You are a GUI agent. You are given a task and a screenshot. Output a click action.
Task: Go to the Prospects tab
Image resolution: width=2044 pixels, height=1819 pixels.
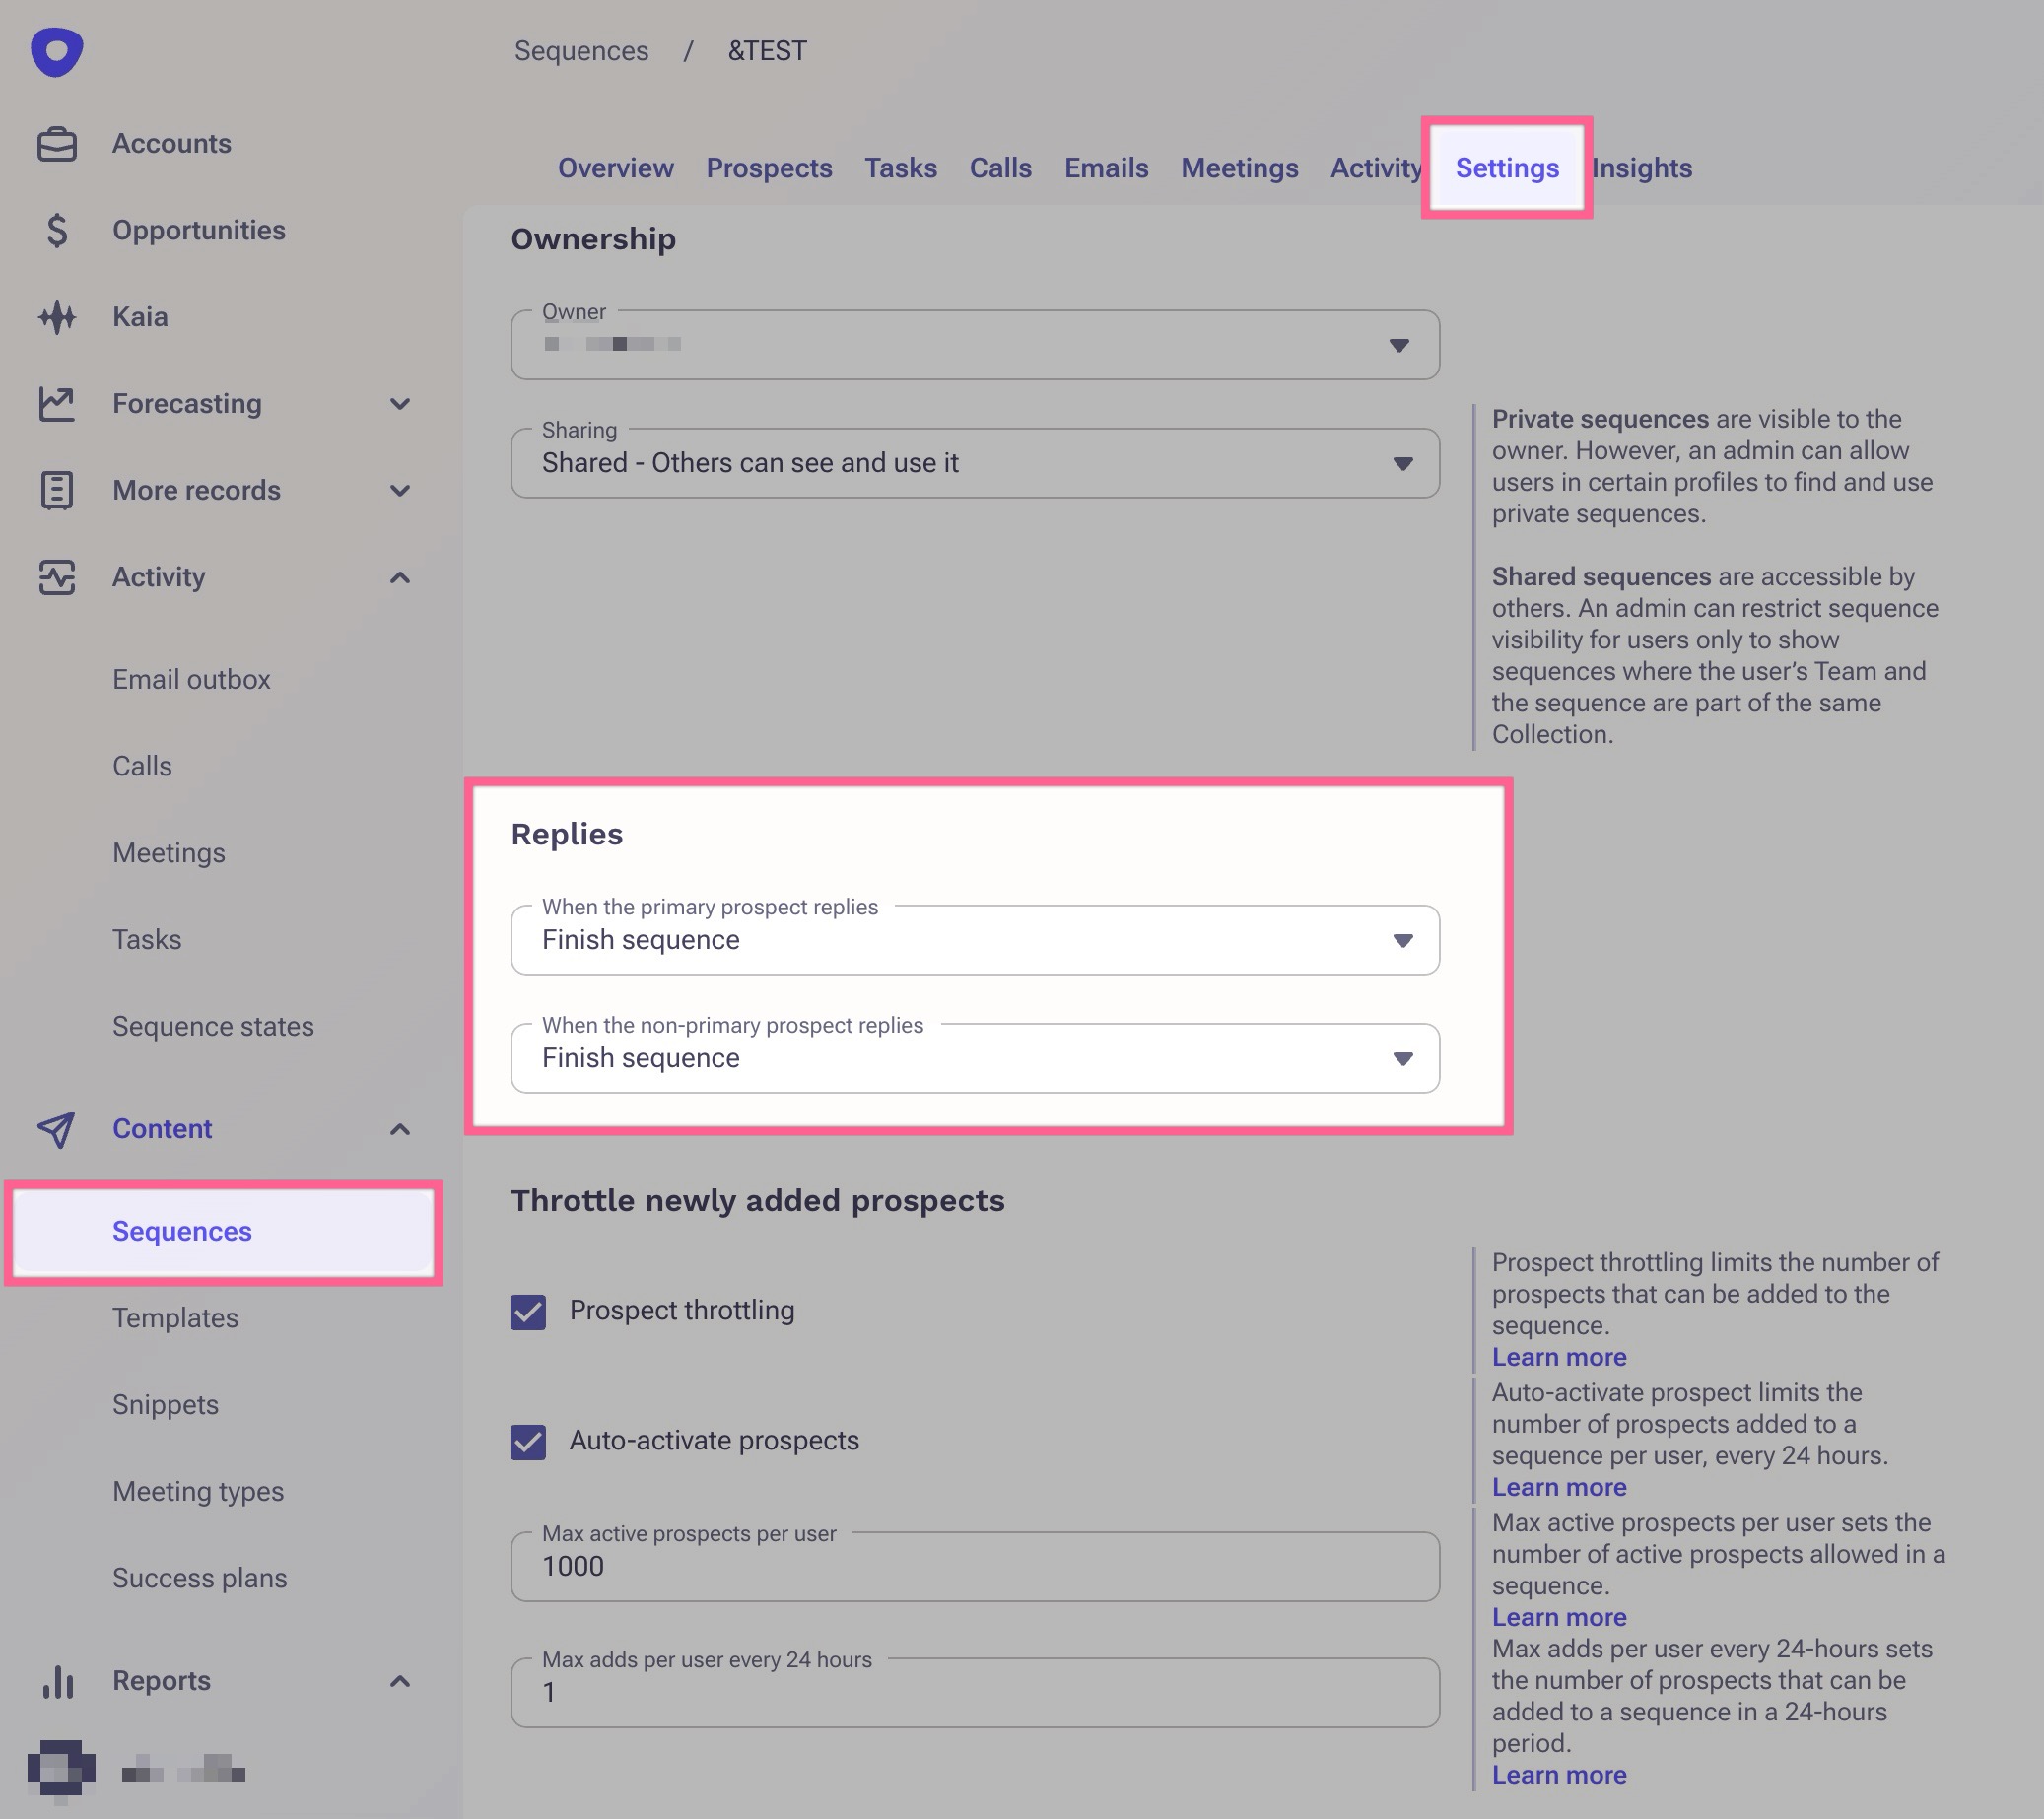(768, 168)
